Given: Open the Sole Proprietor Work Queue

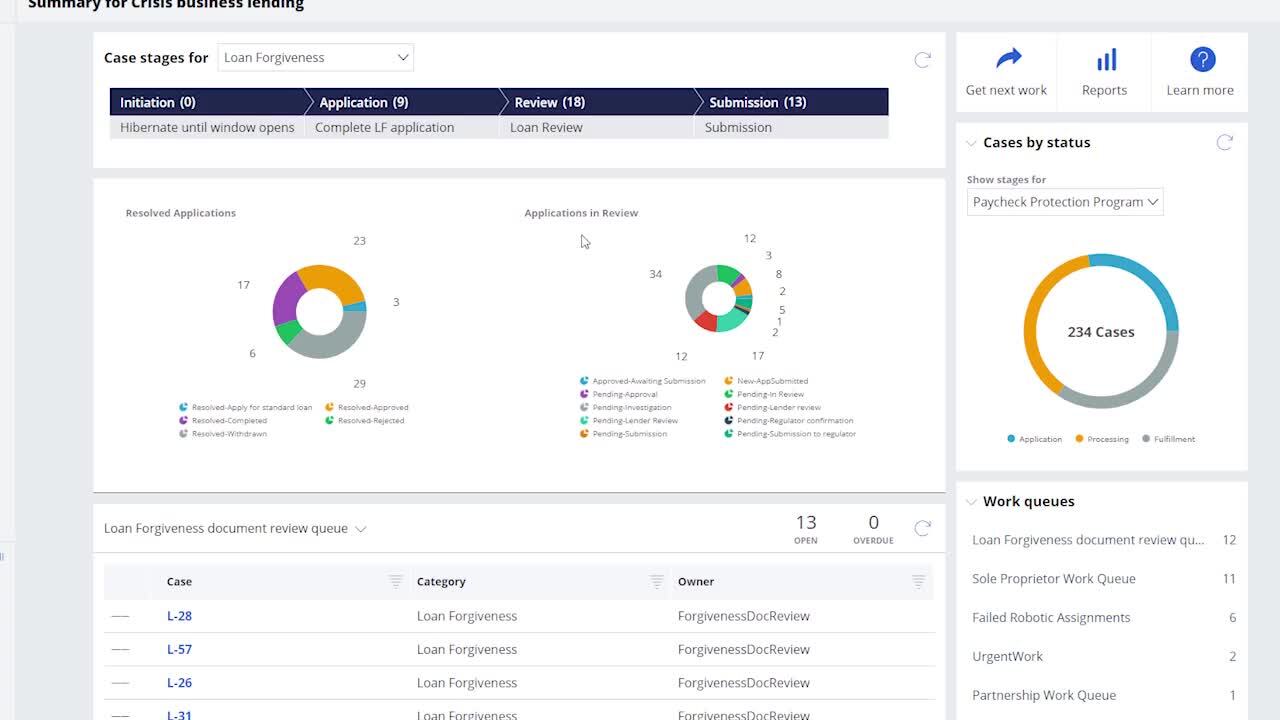Looking at the screenshot, I should 1053,578.
